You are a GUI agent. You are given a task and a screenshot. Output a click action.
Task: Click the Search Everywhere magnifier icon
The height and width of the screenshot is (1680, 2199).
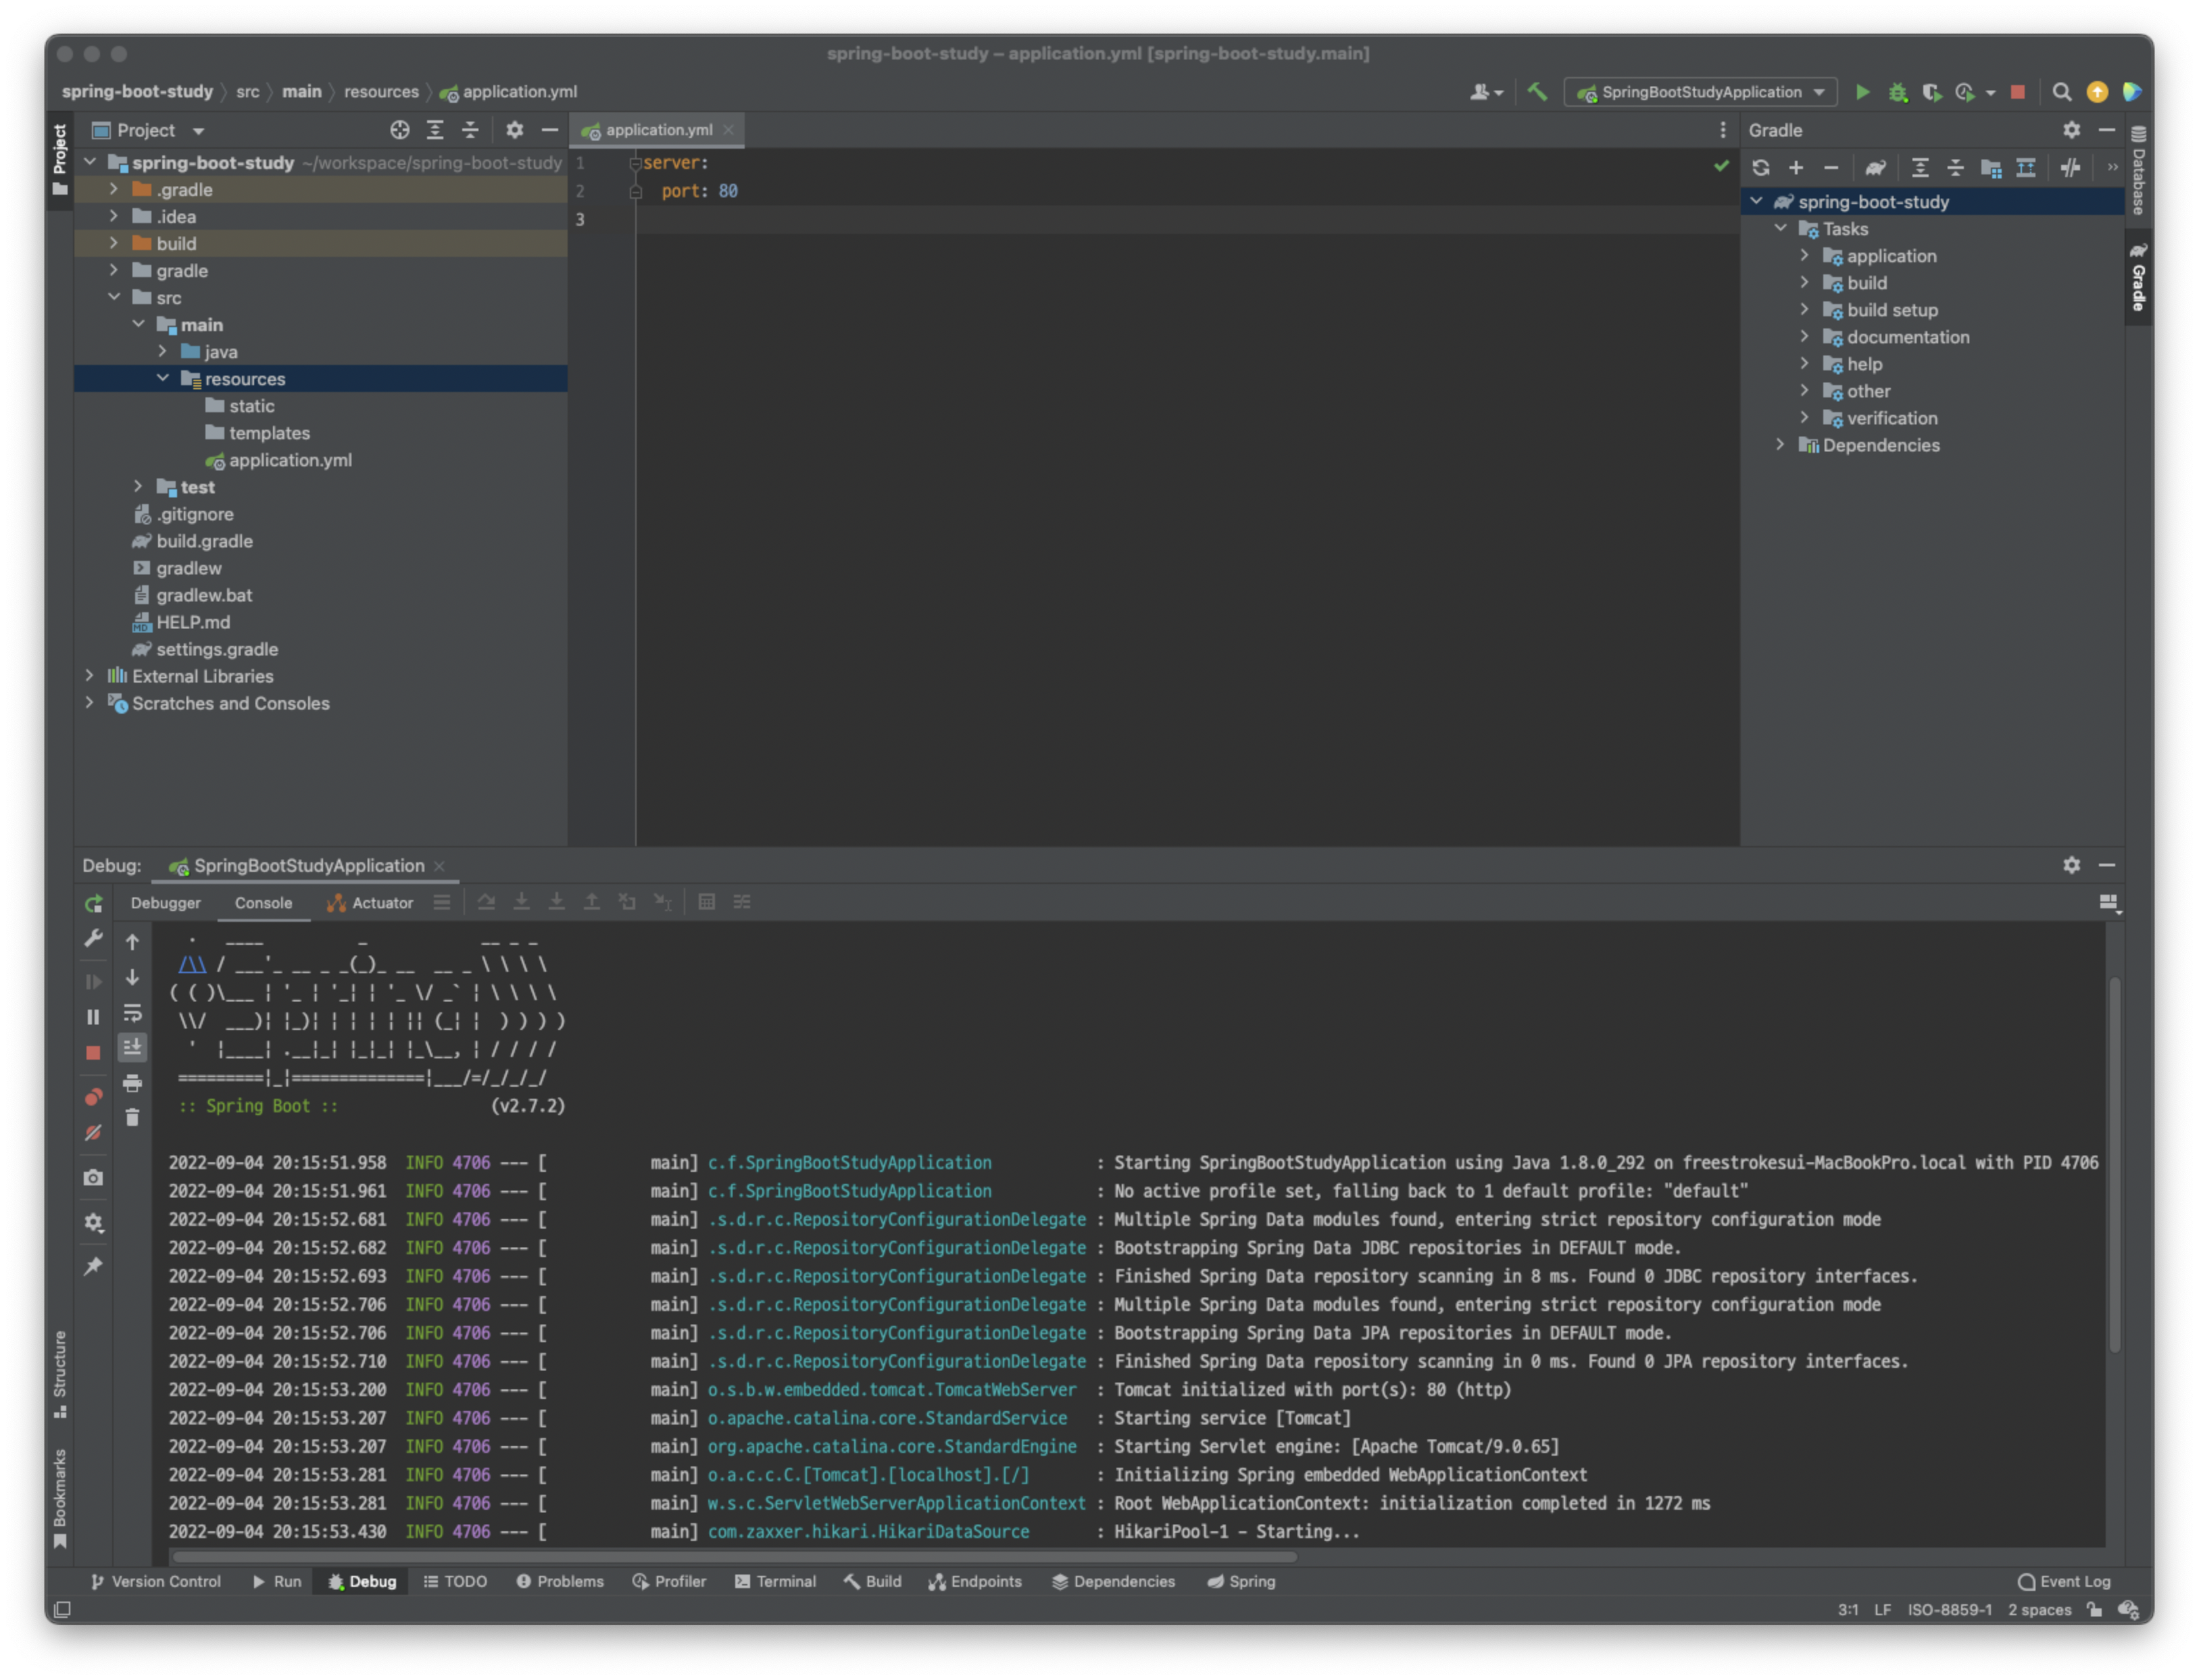pos(2061,92)
